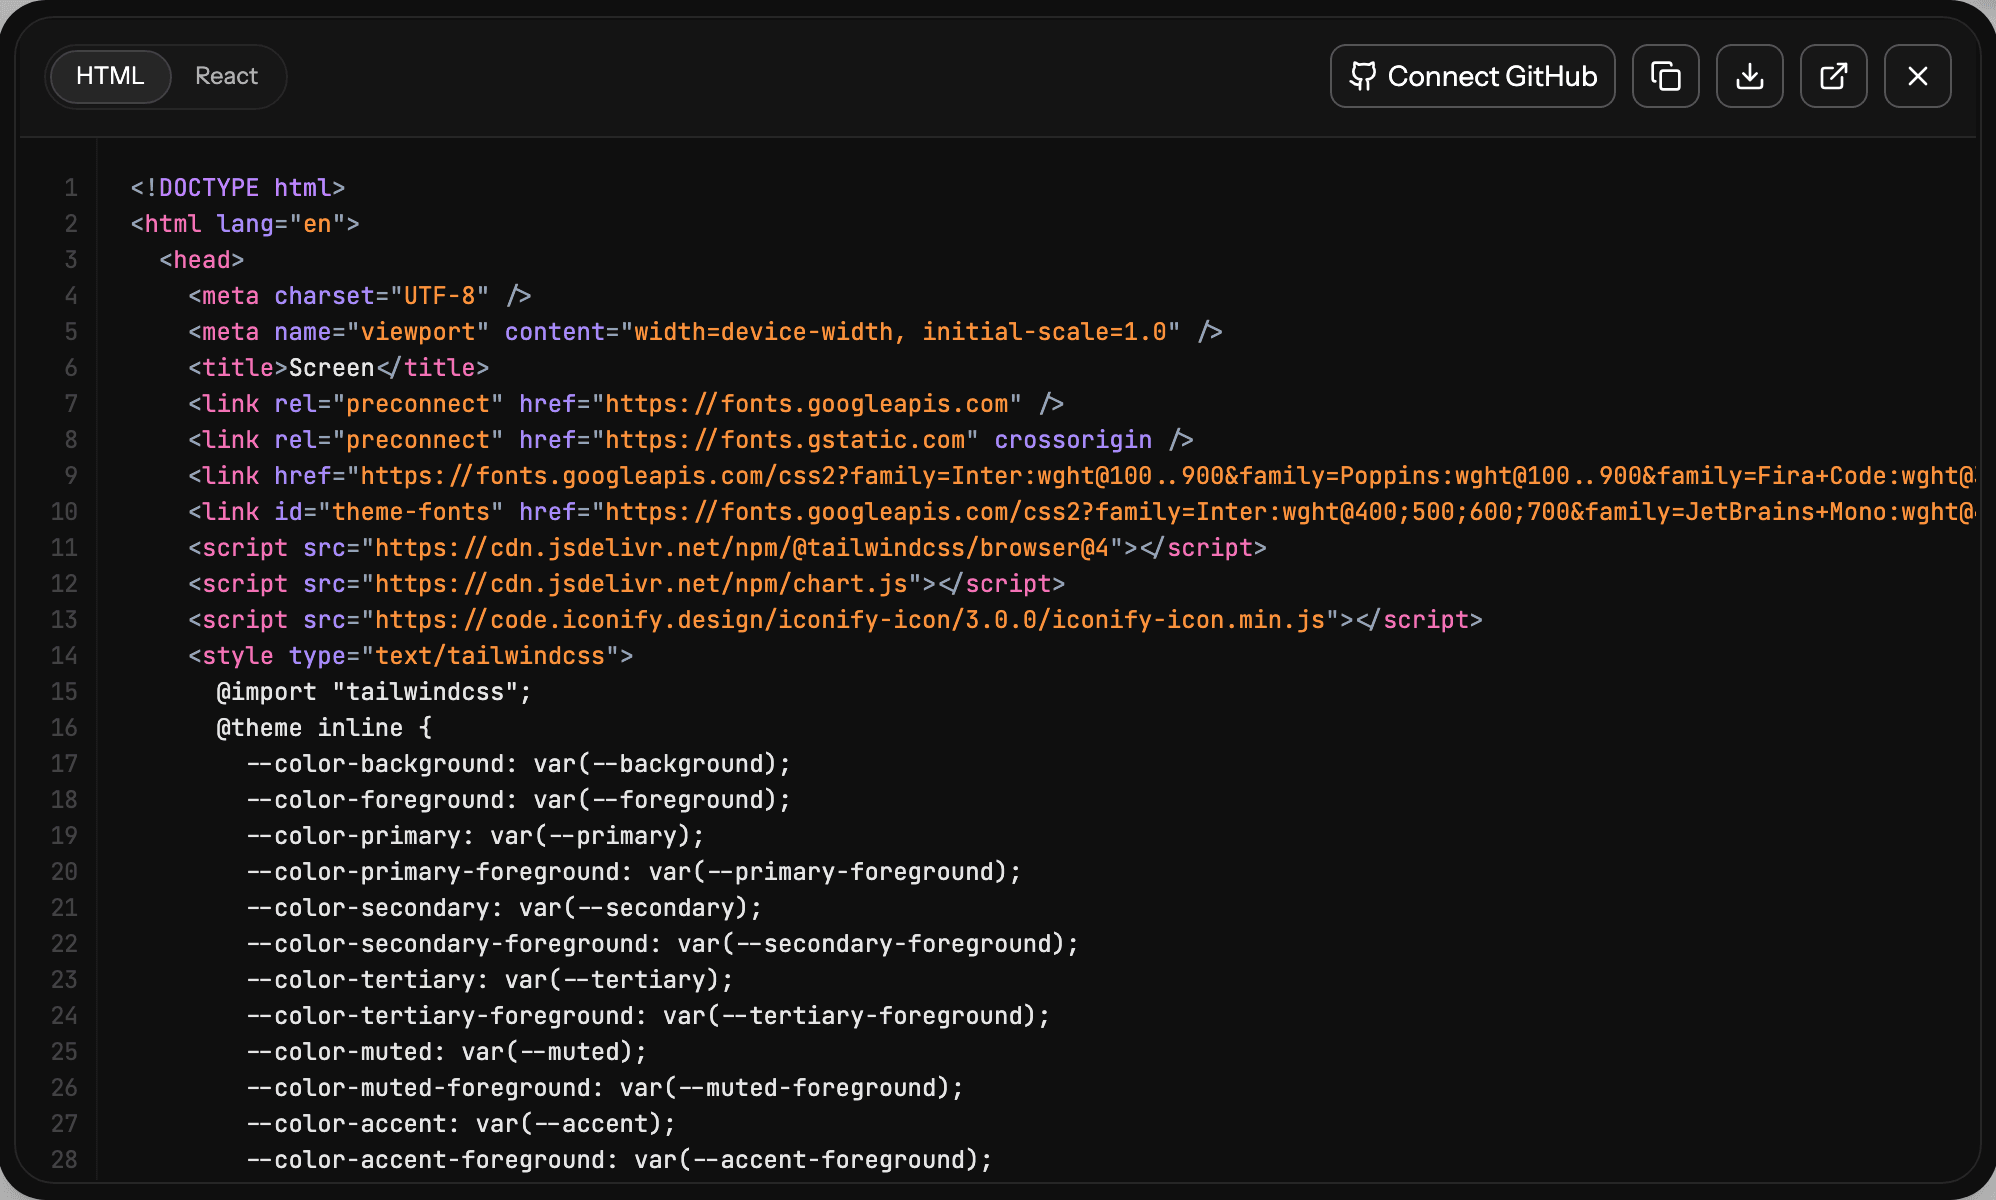Viewport: 1996px width, 1200px height.
Task: Click the DOCTYPE html line
Action: tap(238, 188)
